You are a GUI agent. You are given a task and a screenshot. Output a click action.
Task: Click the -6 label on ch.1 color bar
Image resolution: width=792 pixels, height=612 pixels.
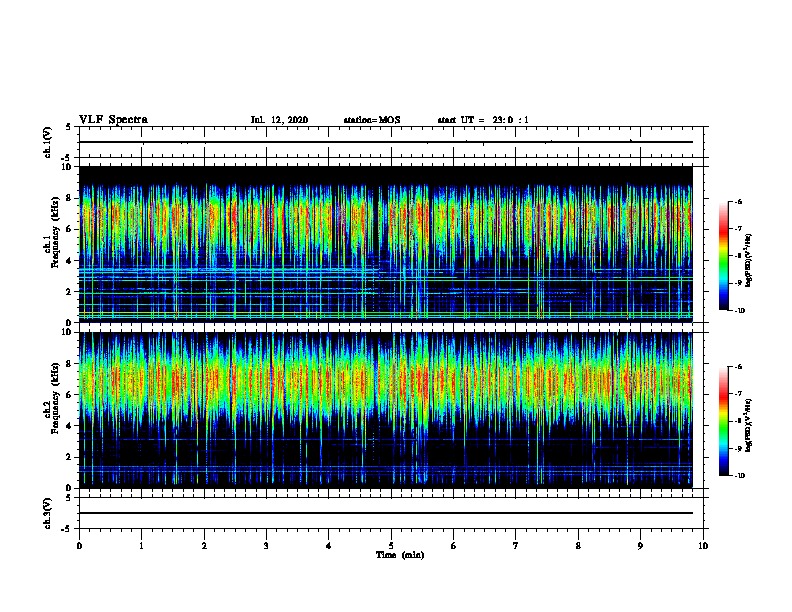tap(738, 201)
